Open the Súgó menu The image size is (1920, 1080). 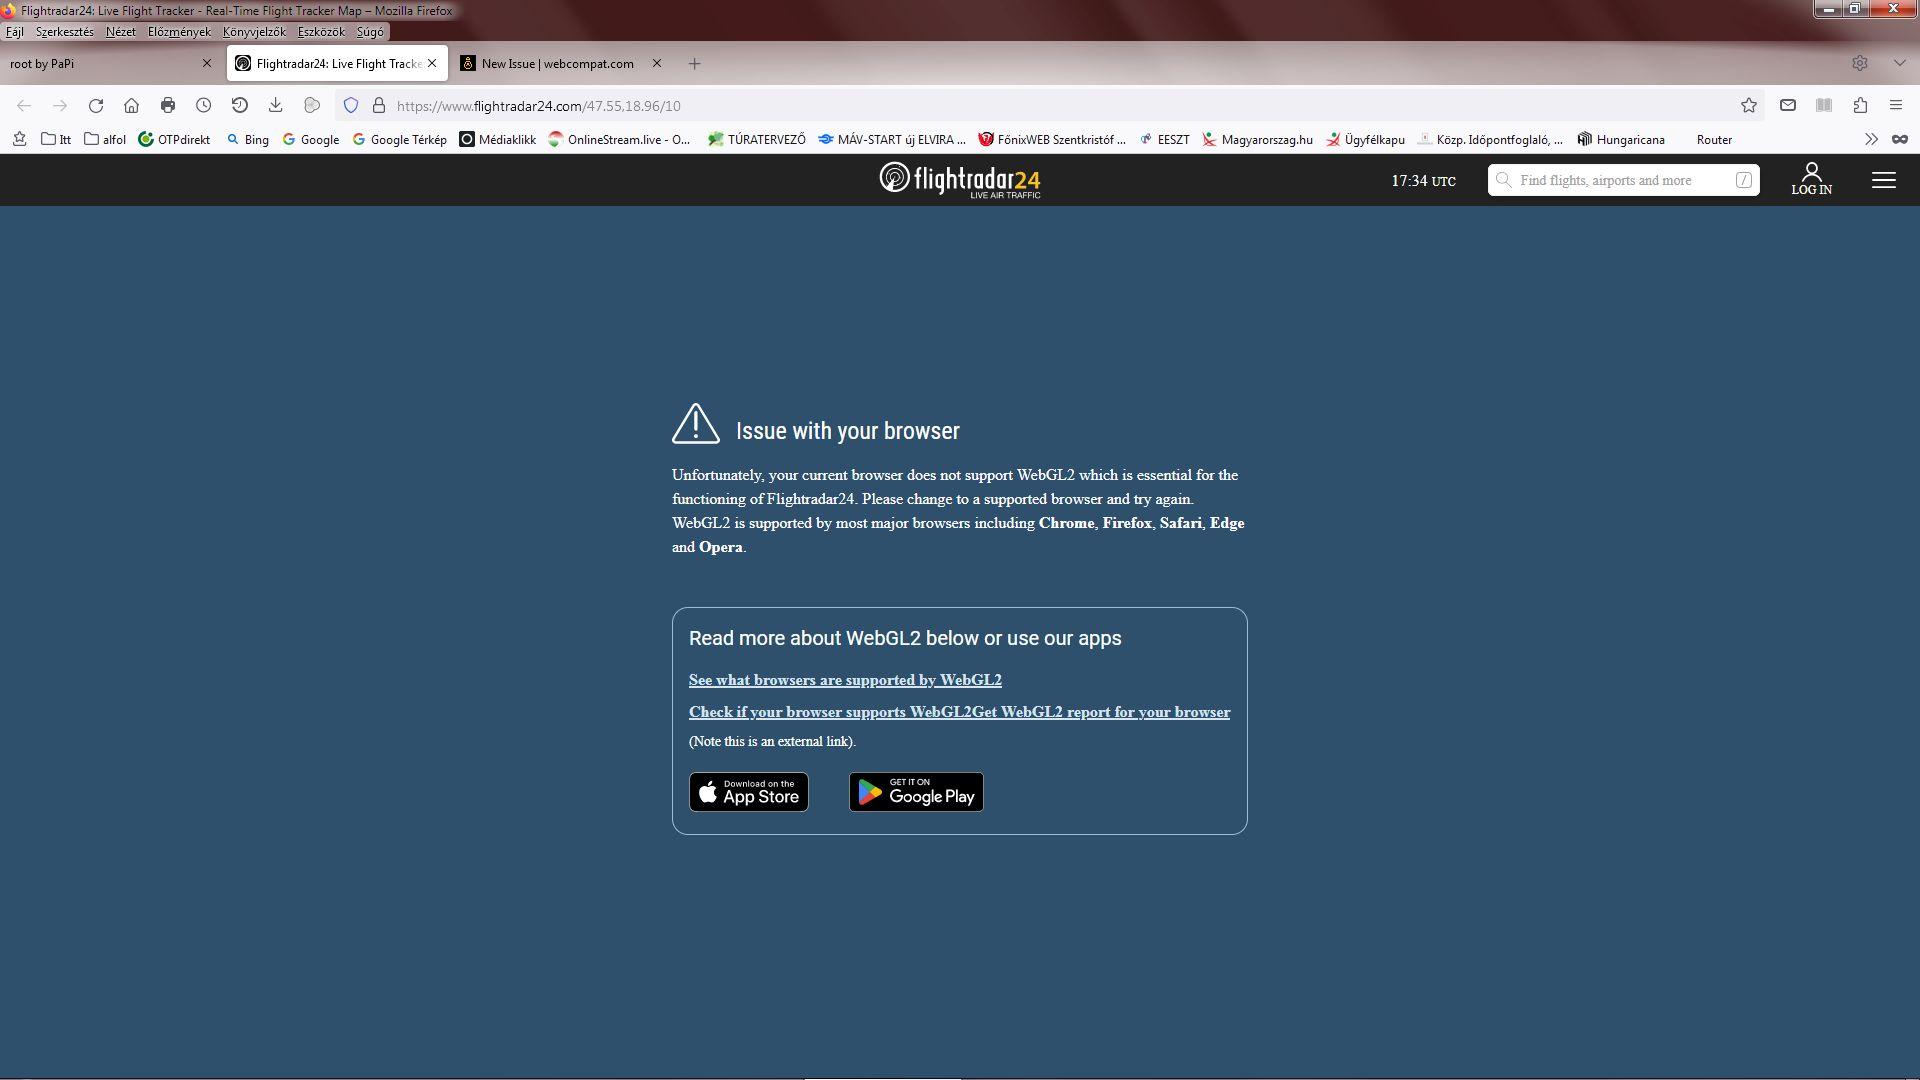[x=370, y=32]
